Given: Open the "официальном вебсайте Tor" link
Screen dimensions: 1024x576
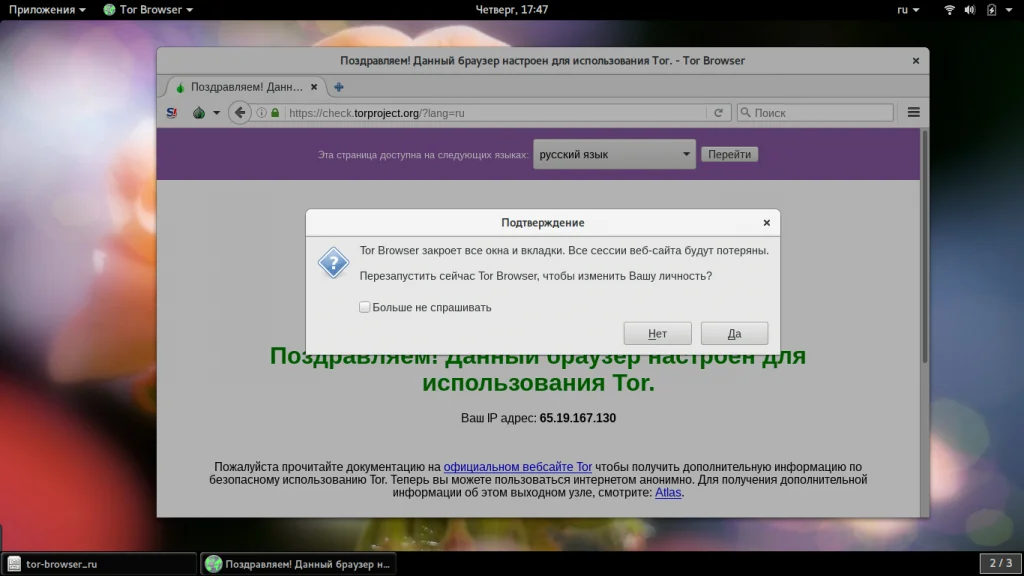Looking at the screenshot, I should (518, 467).
